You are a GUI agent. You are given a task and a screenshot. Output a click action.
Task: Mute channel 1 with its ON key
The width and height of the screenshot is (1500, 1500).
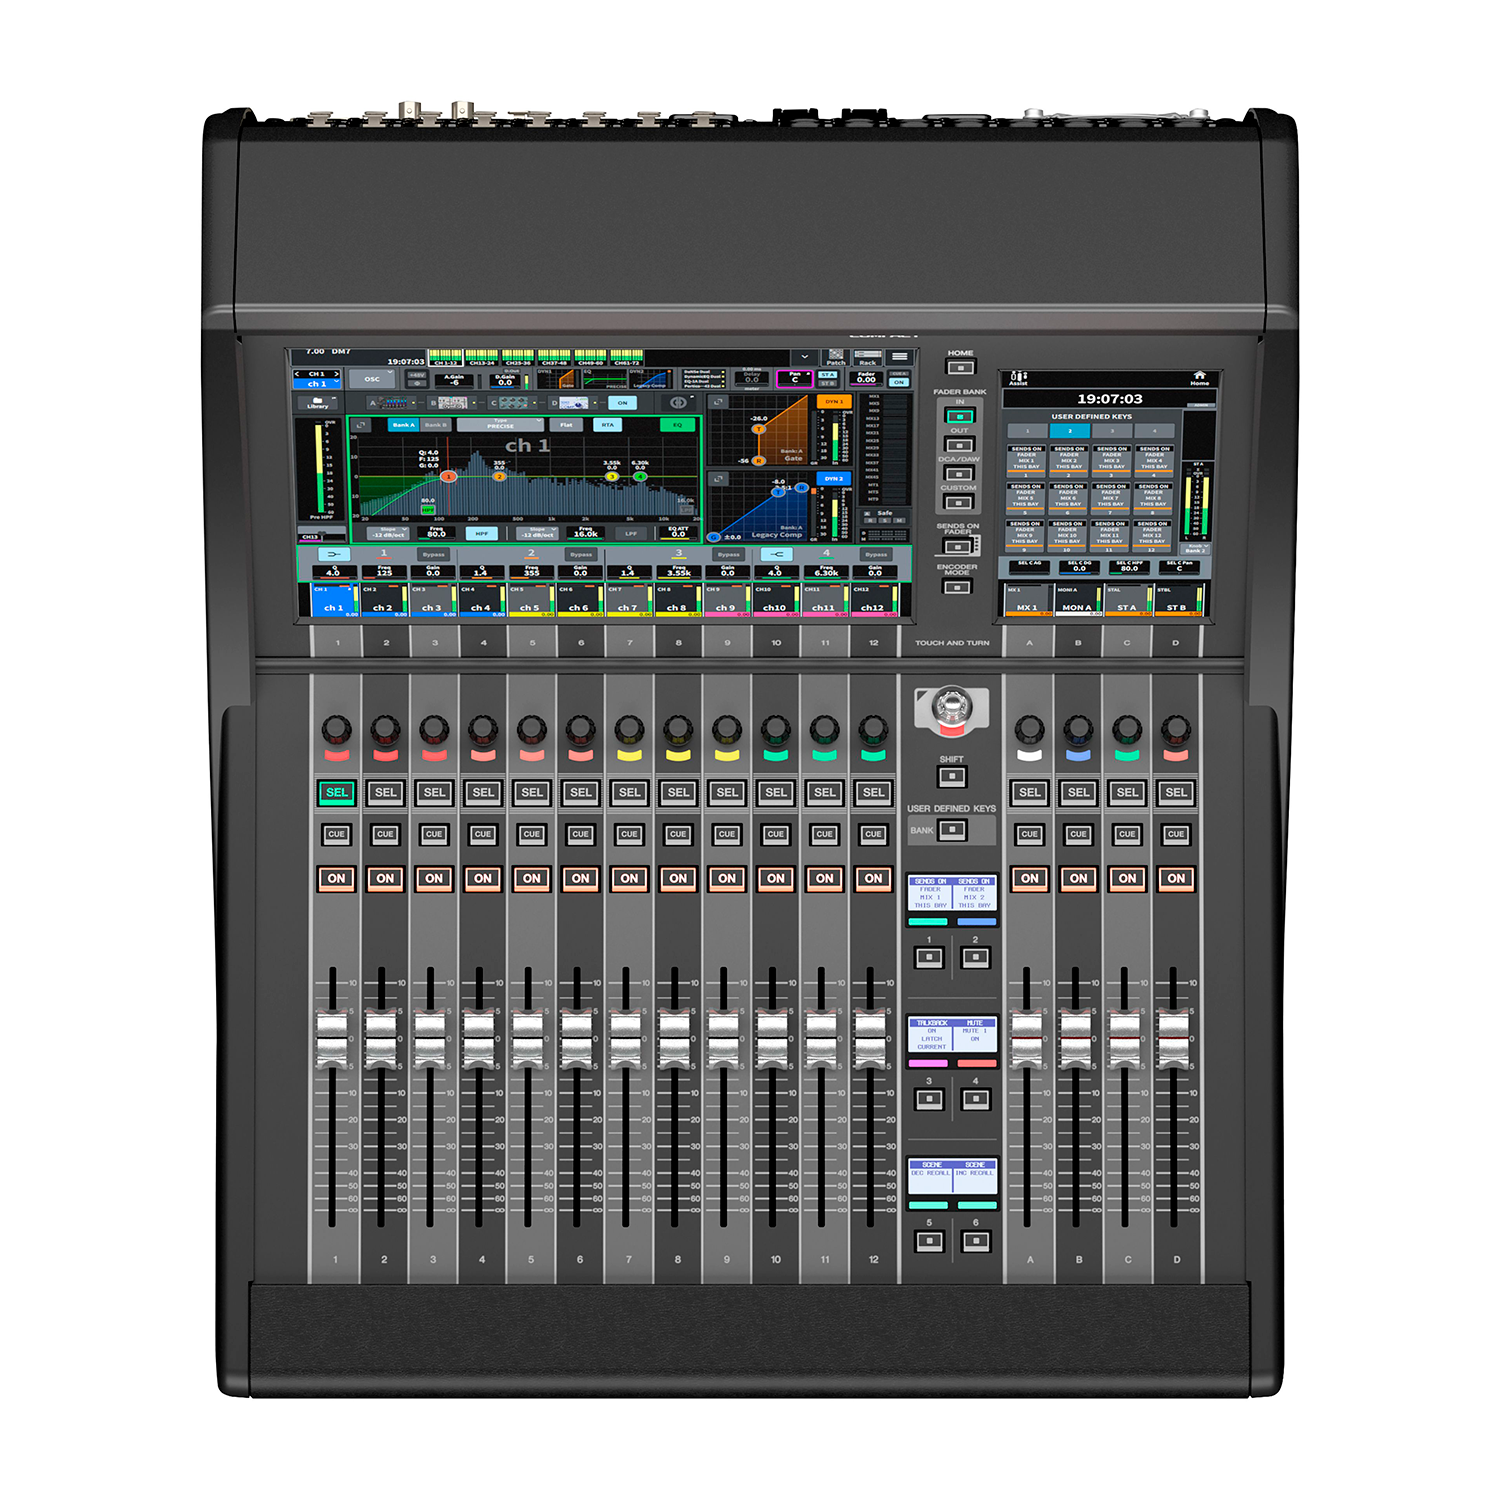pyautogui.click(x=336, y=878)
